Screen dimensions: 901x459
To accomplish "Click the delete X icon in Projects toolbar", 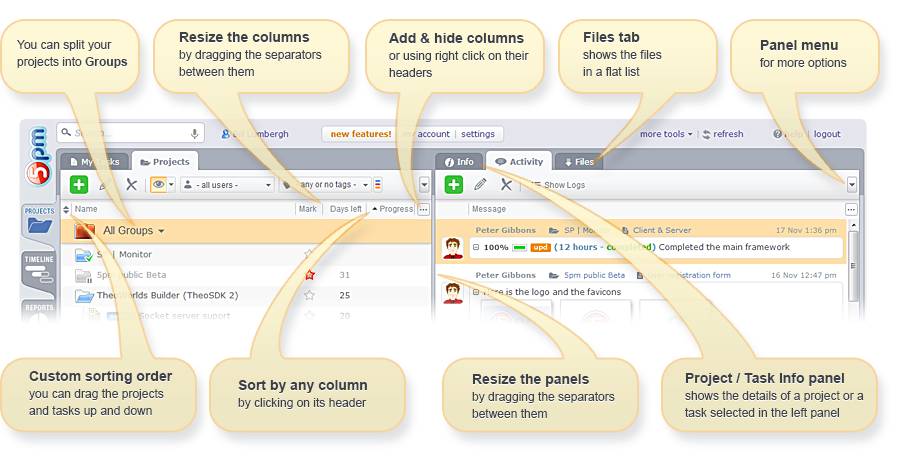I will [x=131, y=185].
